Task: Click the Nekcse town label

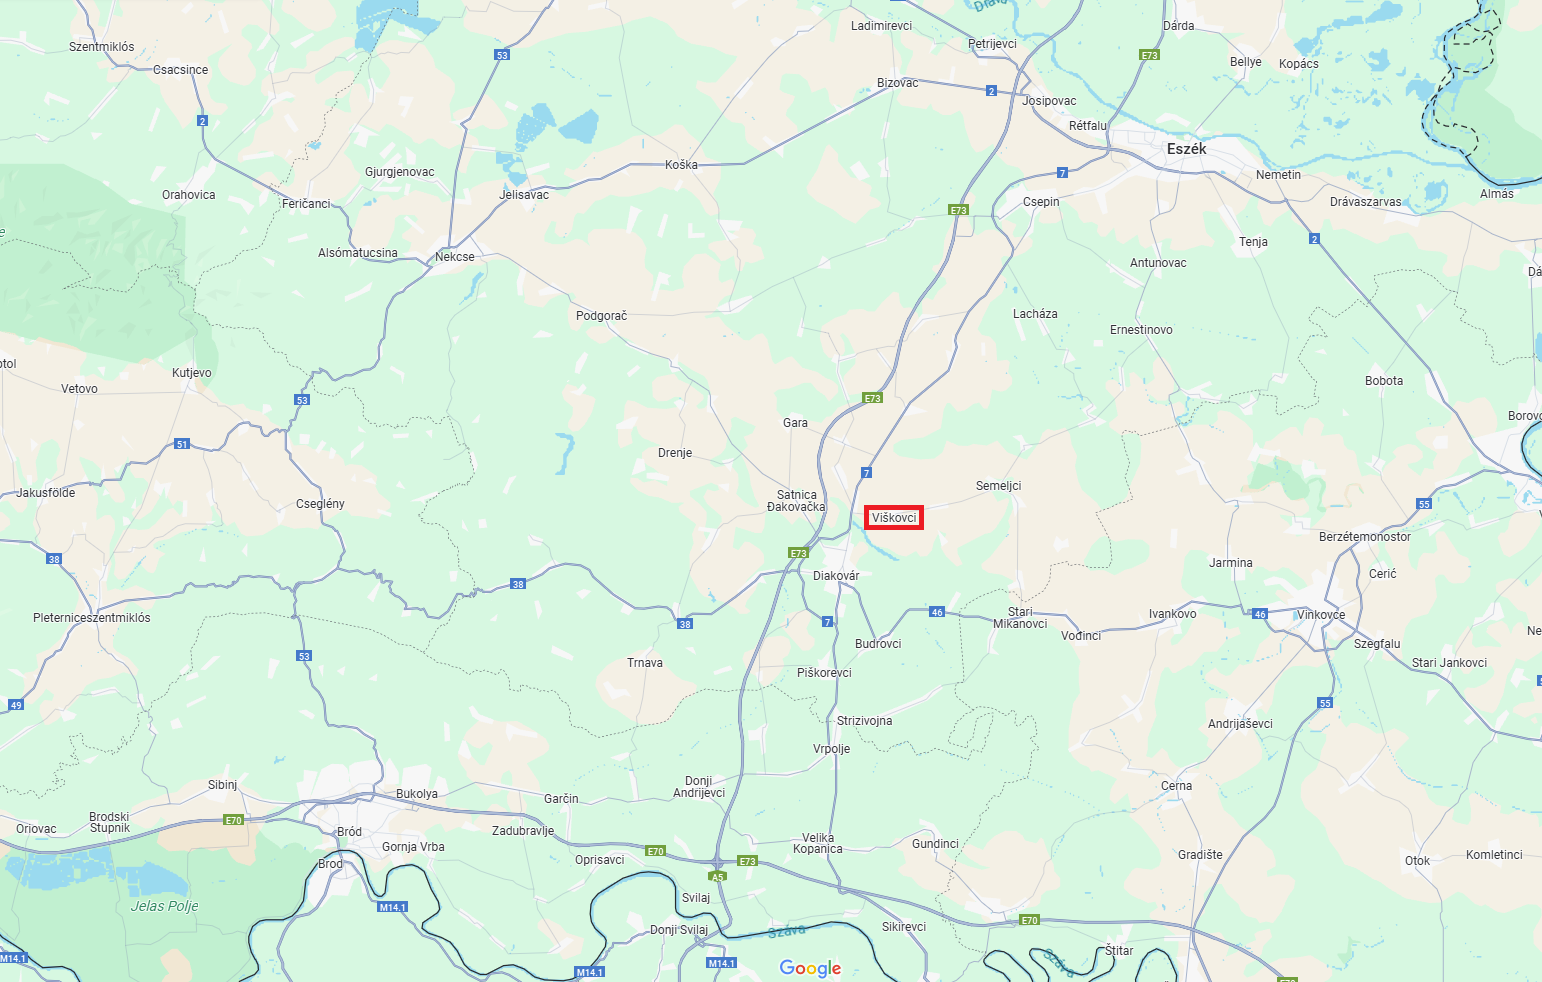Action: (x=455, y=257)
